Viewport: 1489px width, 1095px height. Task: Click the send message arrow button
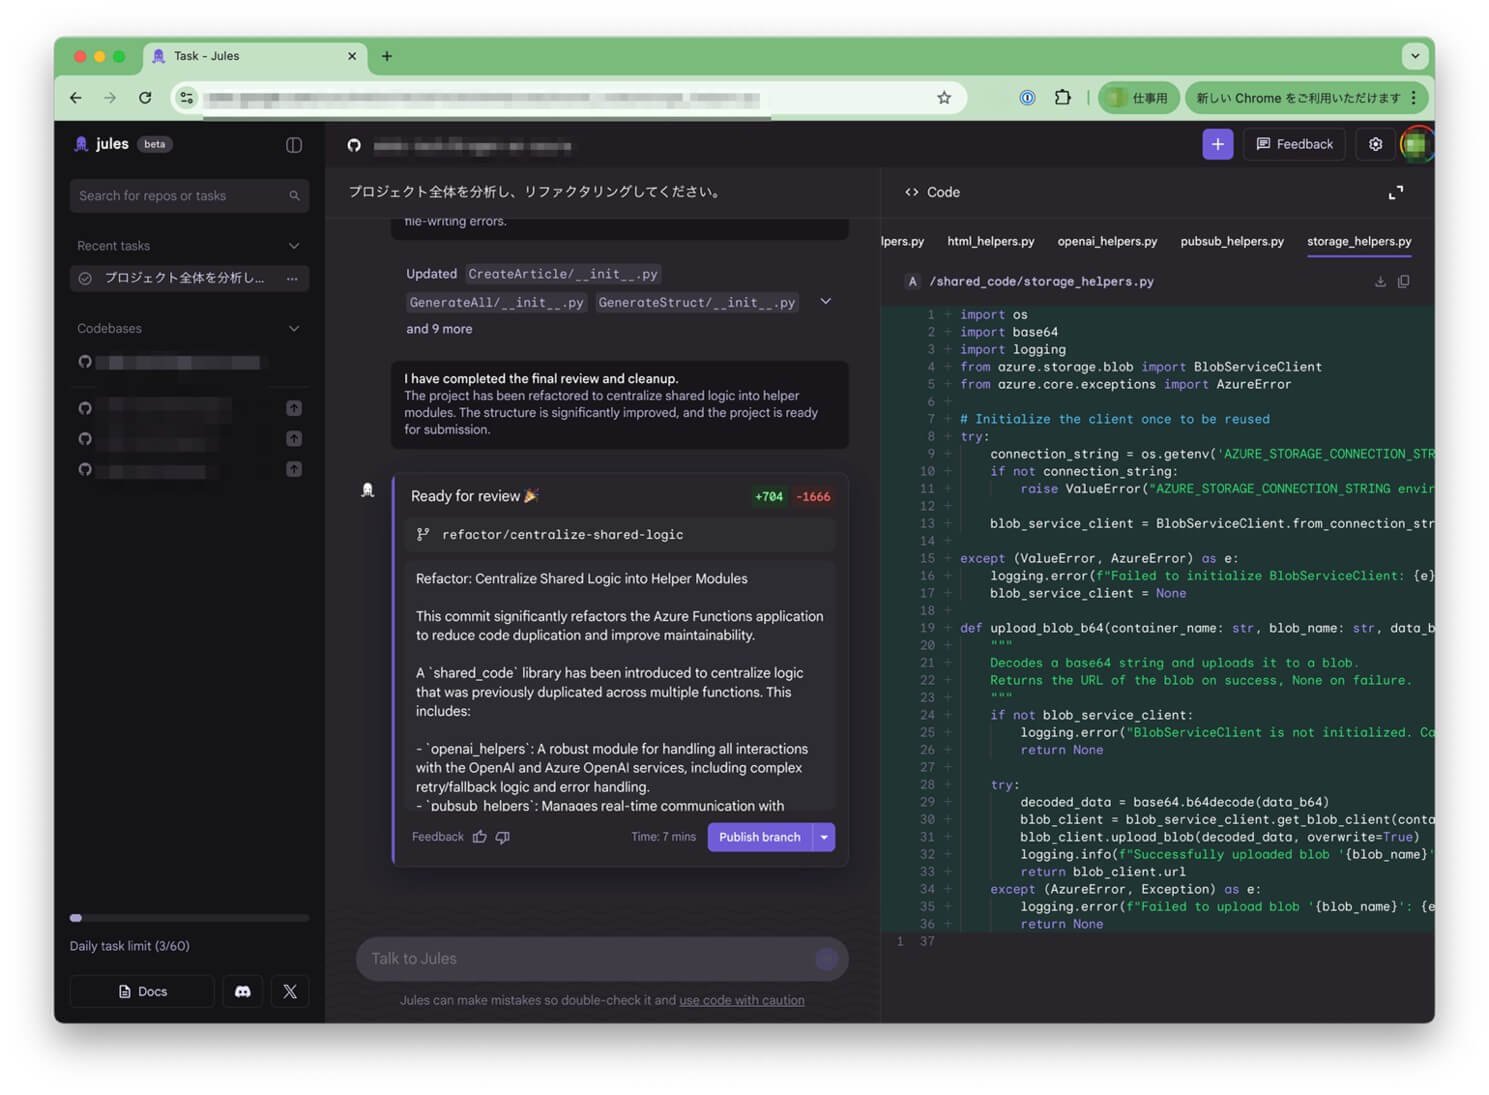pos(826,959)
